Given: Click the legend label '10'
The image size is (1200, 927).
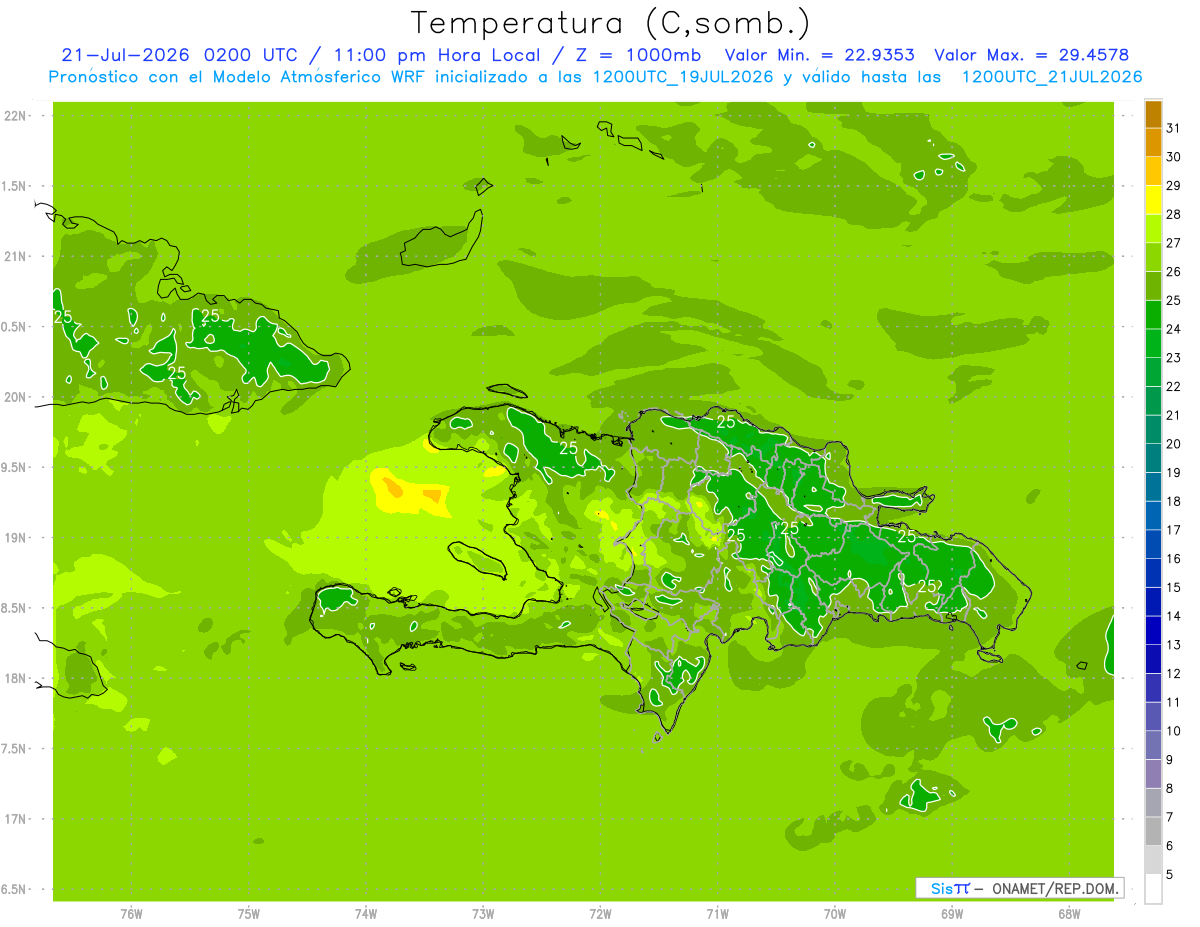Looking at the screenshot, I should tap(1174, 731).
